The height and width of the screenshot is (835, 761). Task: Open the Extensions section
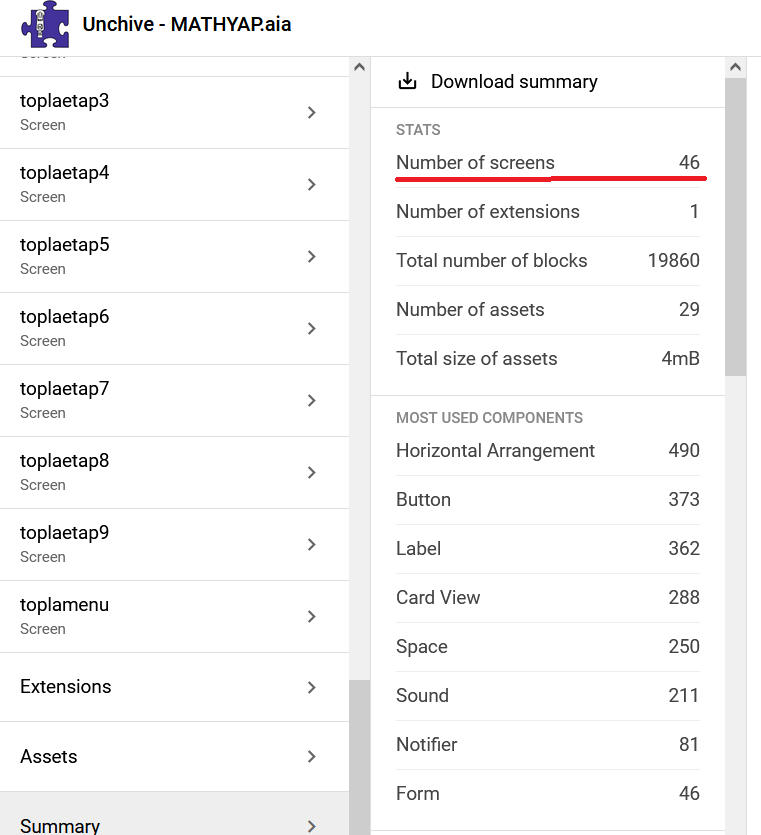pyautogui.click(x=150, y=687)
